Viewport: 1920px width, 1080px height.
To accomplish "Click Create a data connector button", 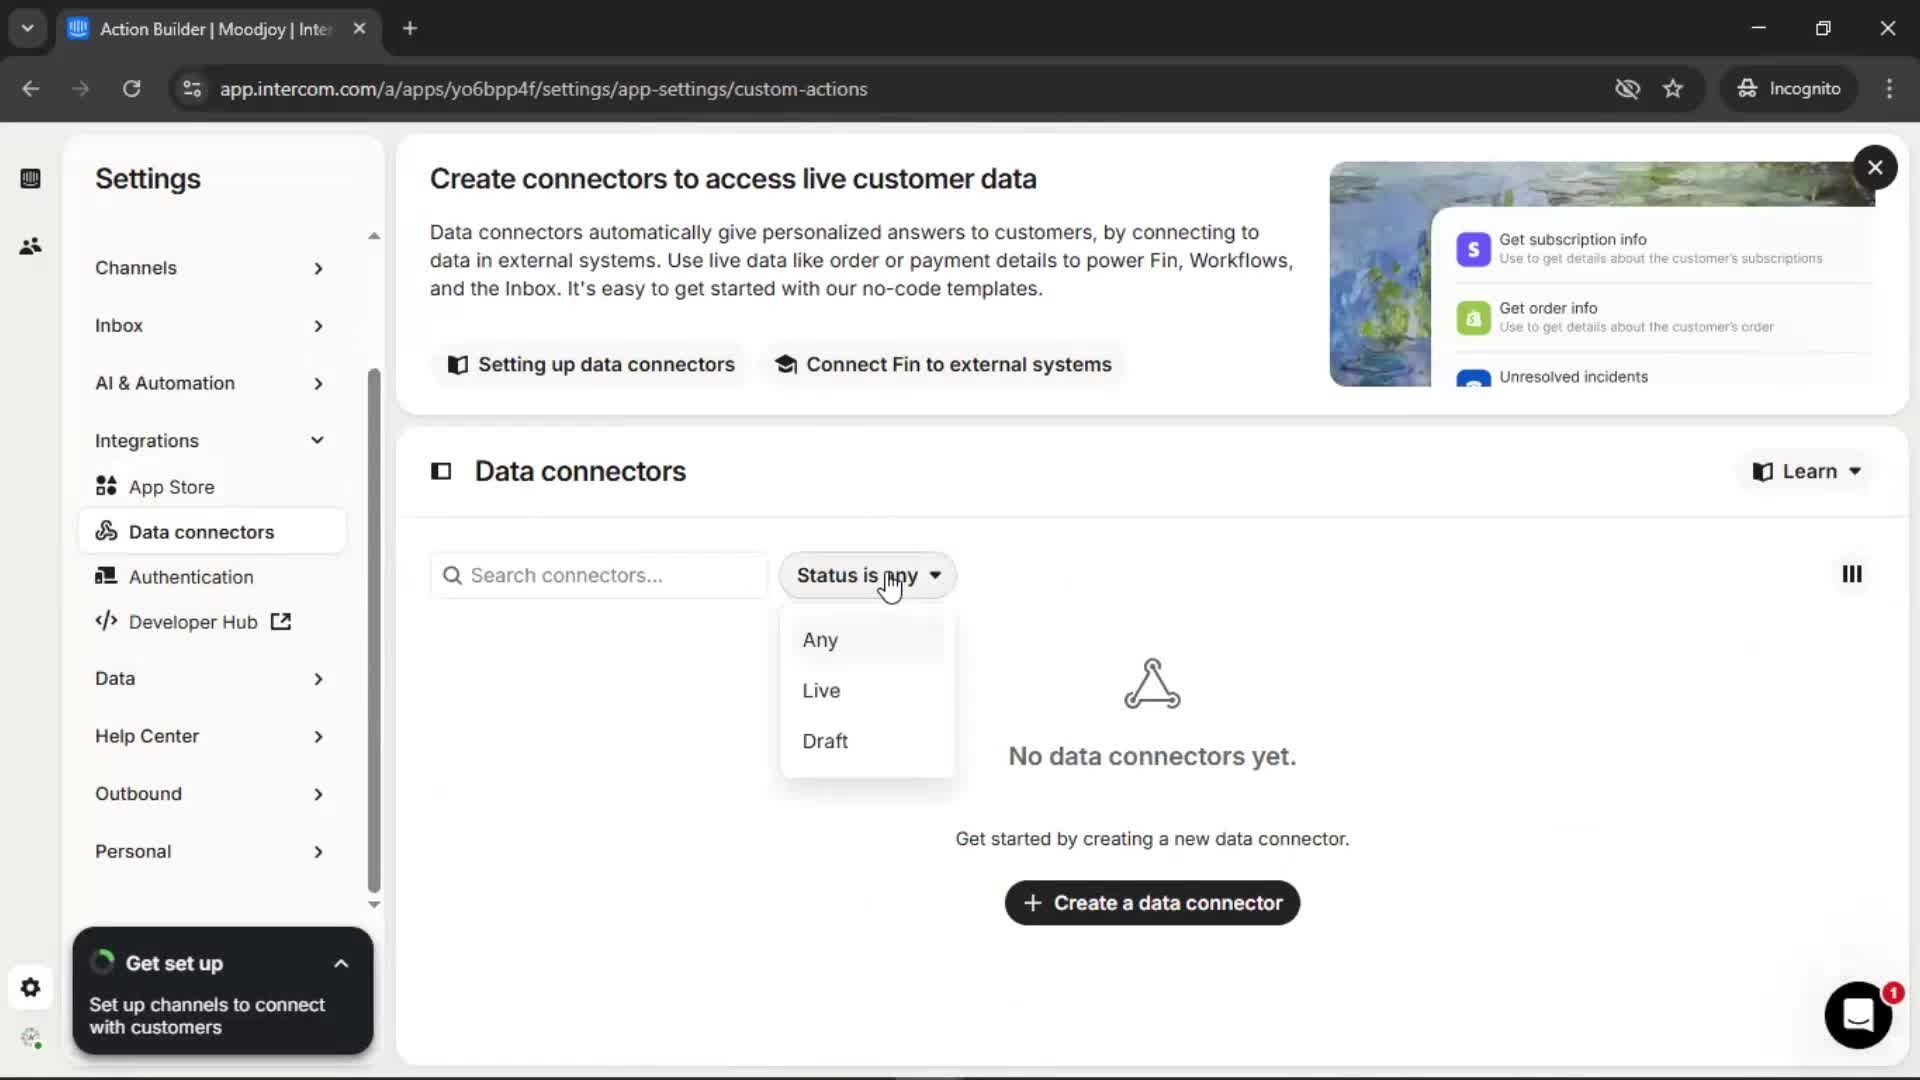I will [1152, 903].
